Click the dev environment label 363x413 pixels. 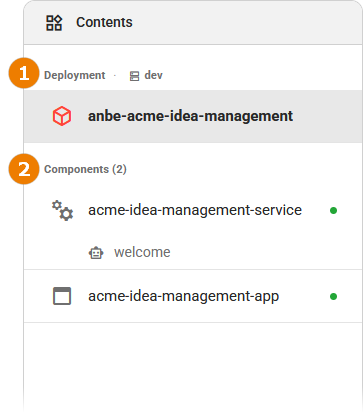click(153, 75)
